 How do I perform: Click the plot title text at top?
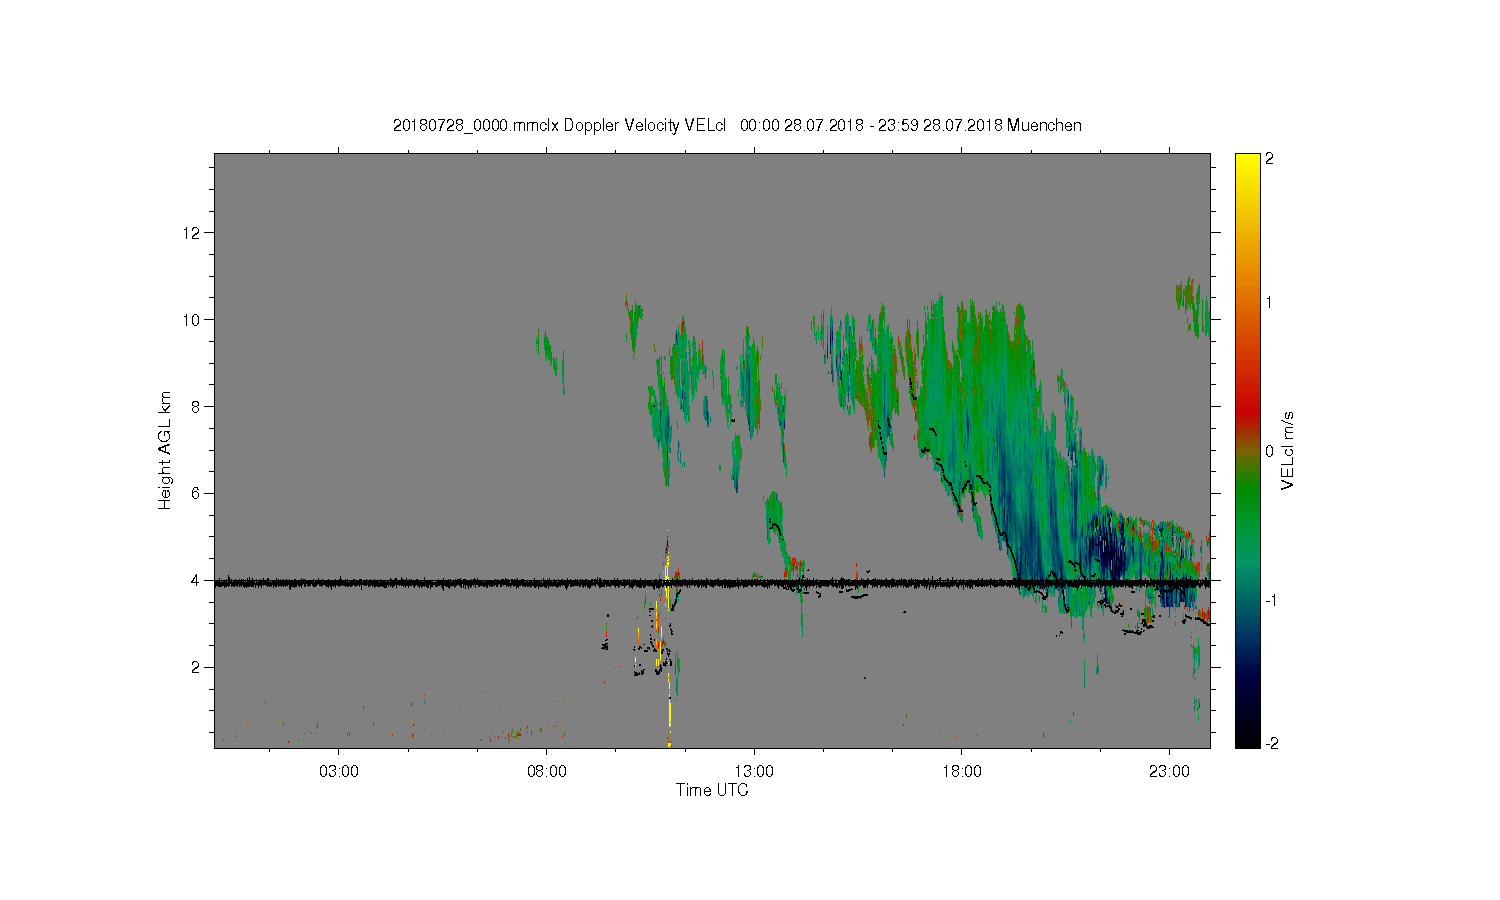click(737, 125)
